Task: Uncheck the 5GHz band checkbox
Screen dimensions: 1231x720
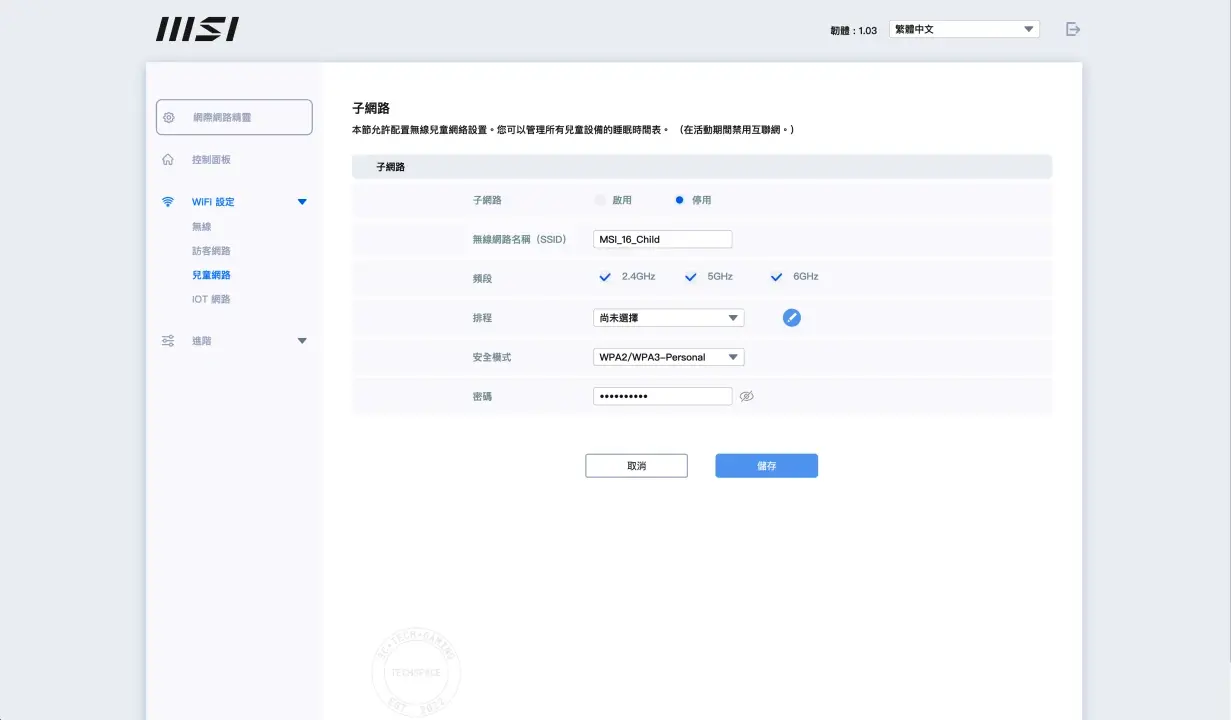Action: pyautogui.click(x=690, y=277)
